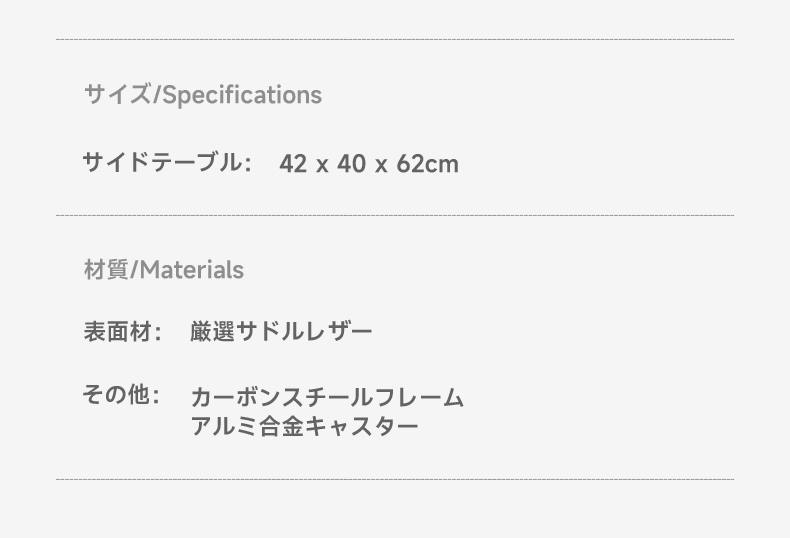
Task: Click the 厳選サドルレザー text
Action: pyautogui.click(x=281, y=331)
